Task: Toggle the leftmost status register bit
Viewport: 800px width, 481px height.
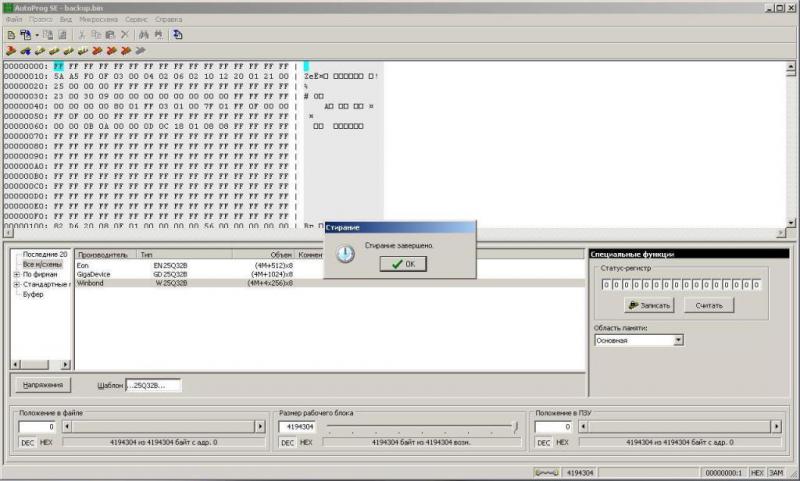Action: point(606,285)
